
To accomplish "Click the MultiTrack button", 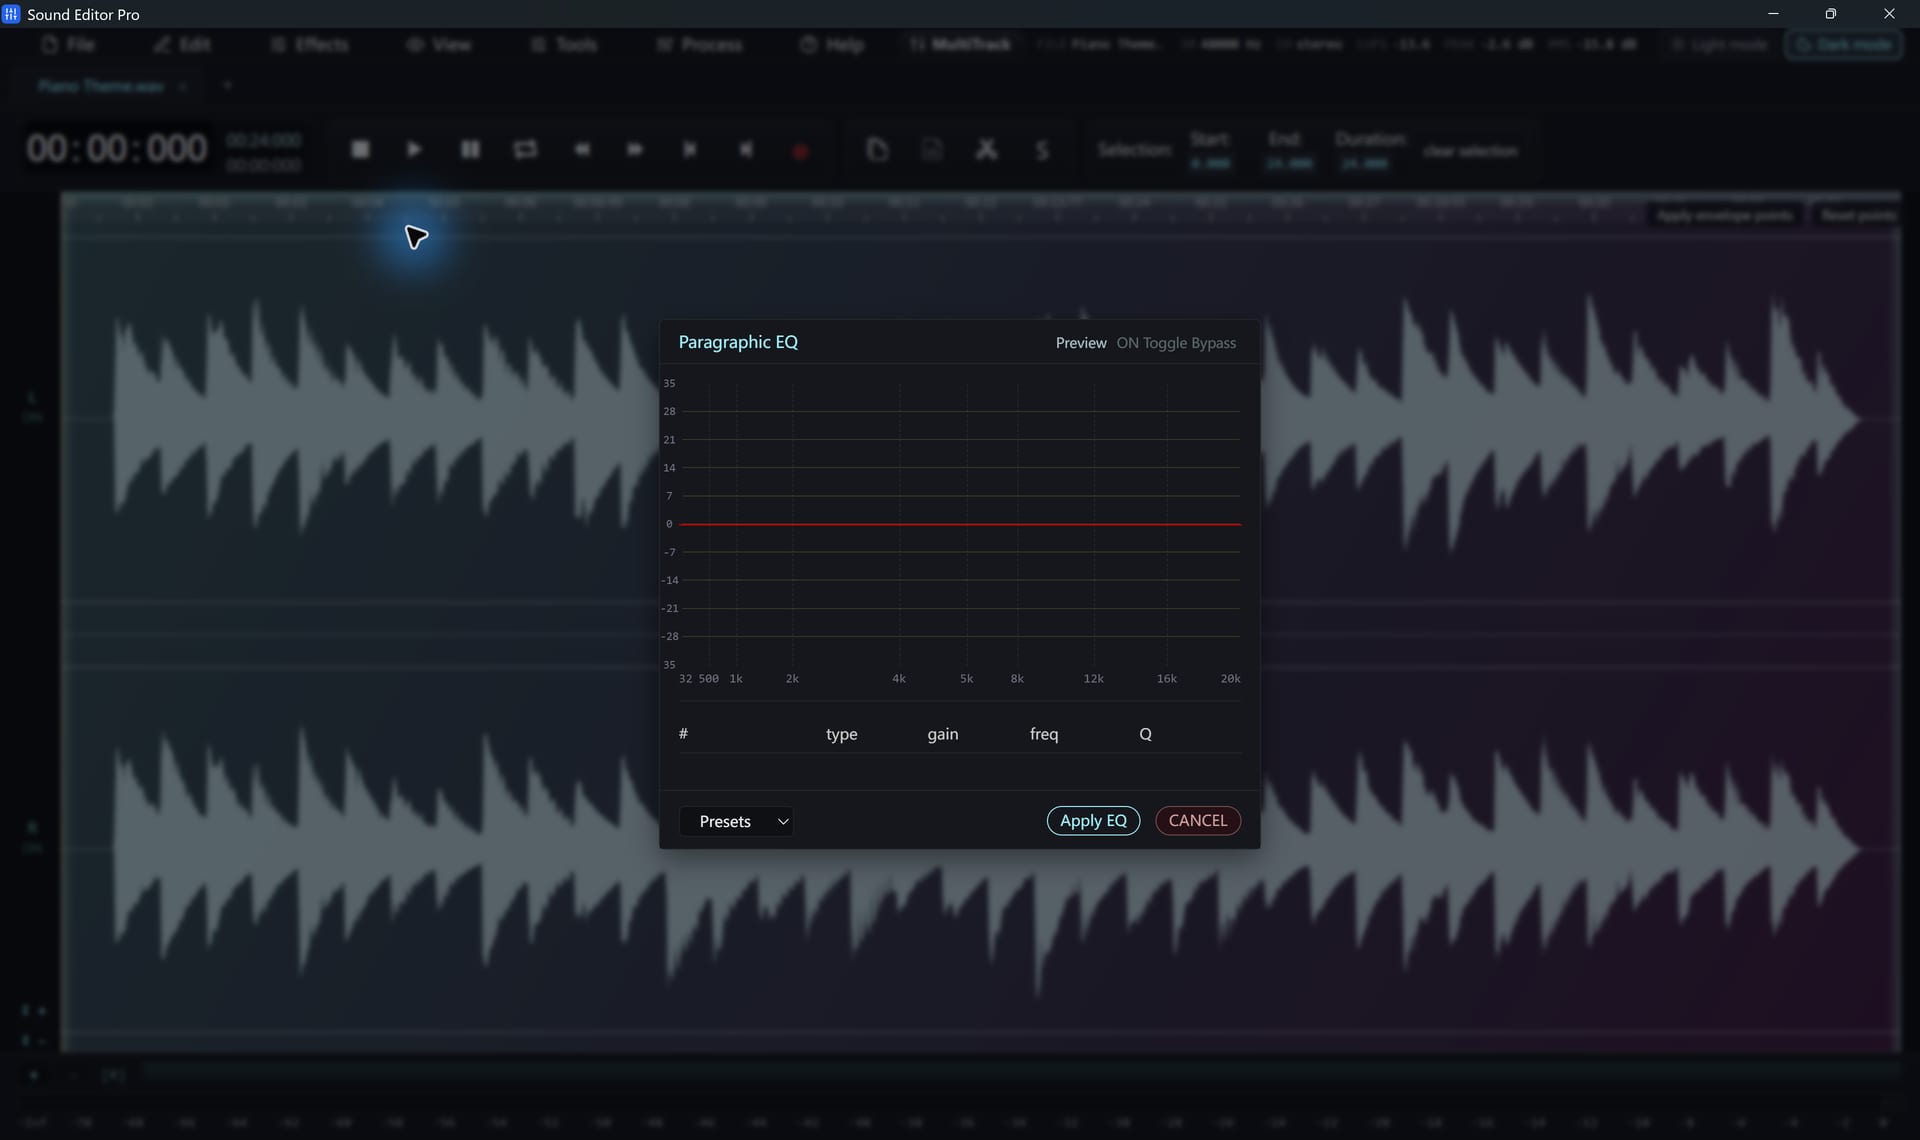I will (961, 45).
